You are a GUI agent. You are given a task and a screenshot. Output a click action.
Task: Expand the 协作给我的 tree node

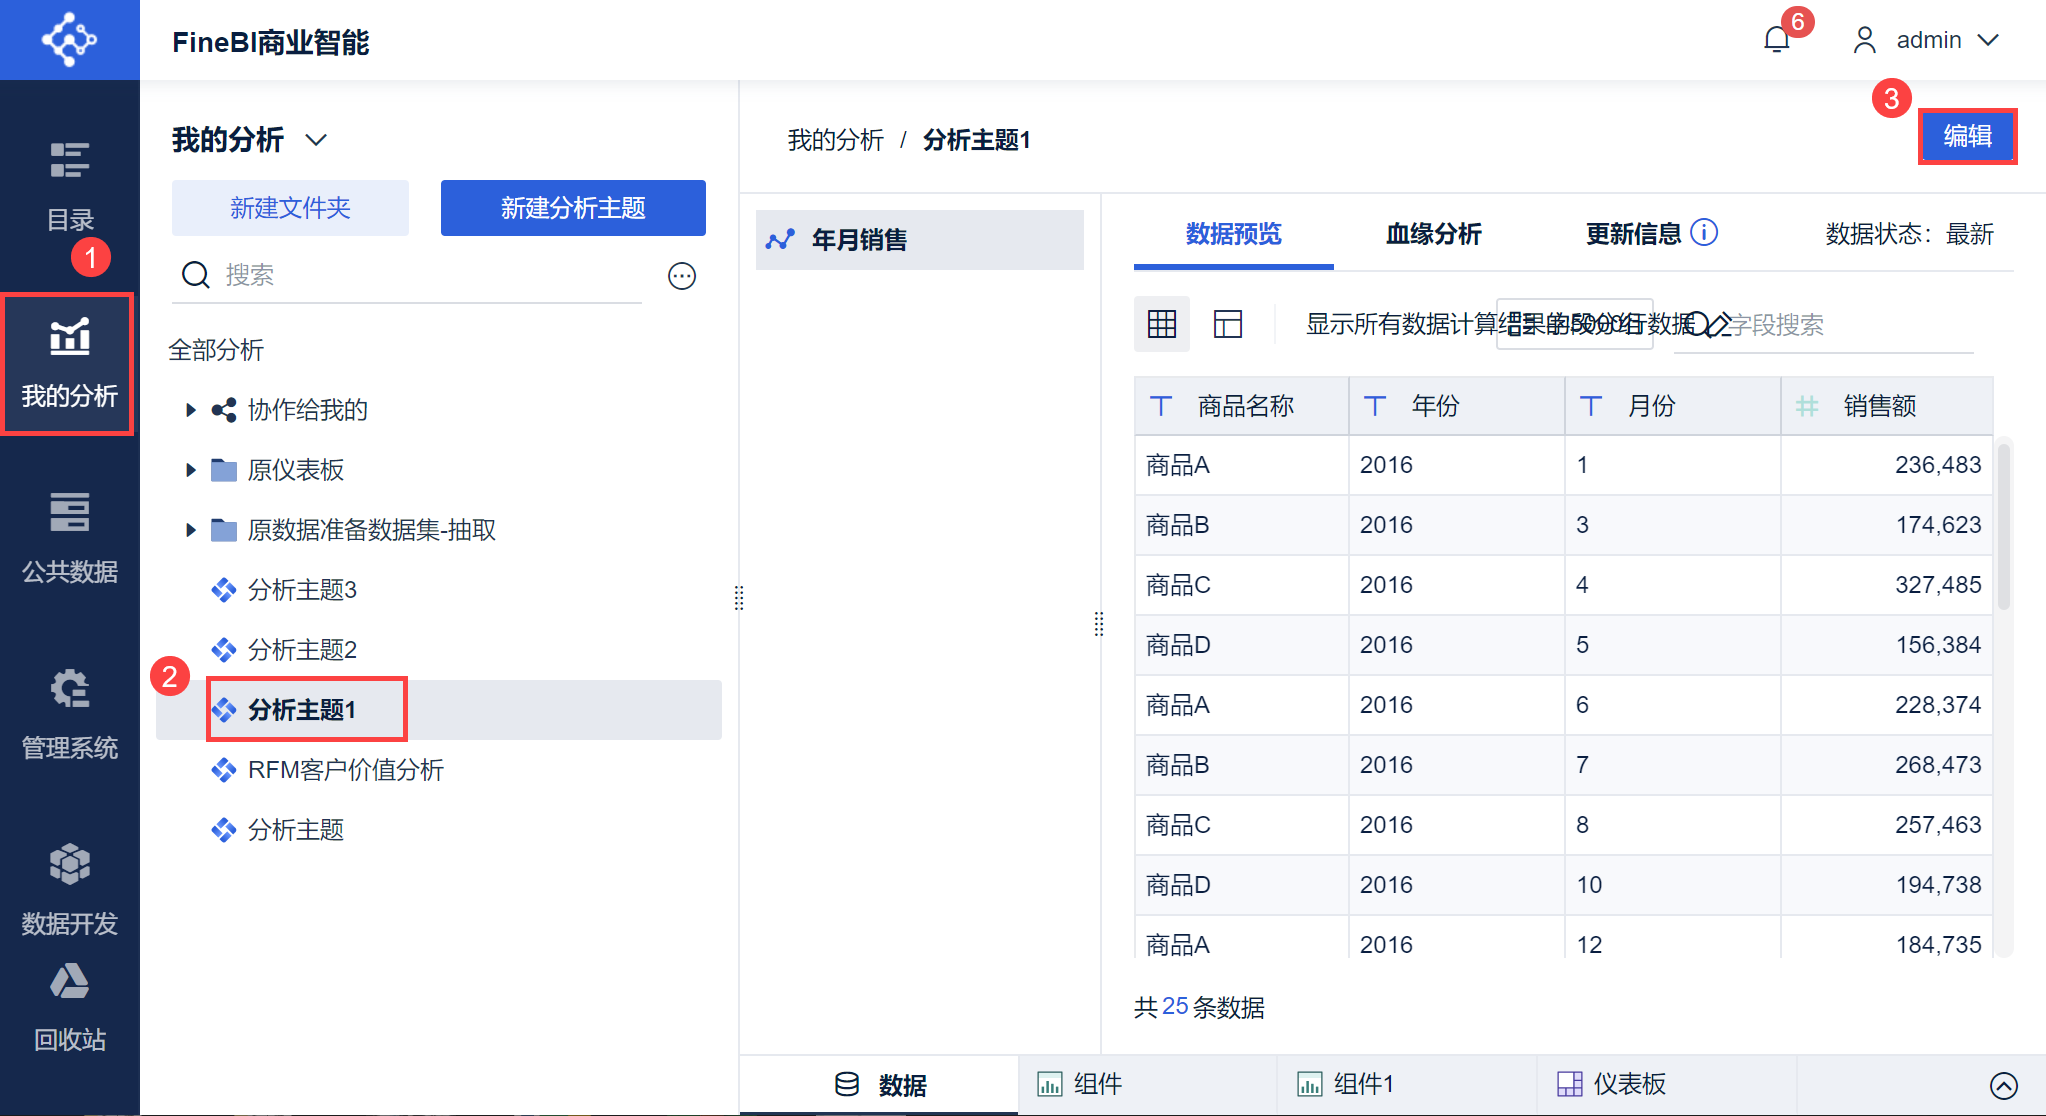tap(190, 410)
